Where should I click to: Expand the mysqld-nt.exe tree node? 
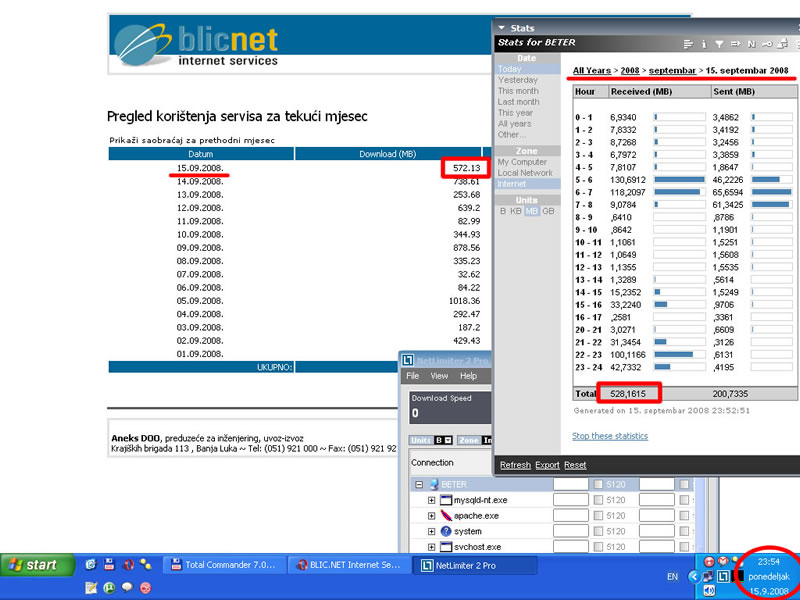(431, 501)
